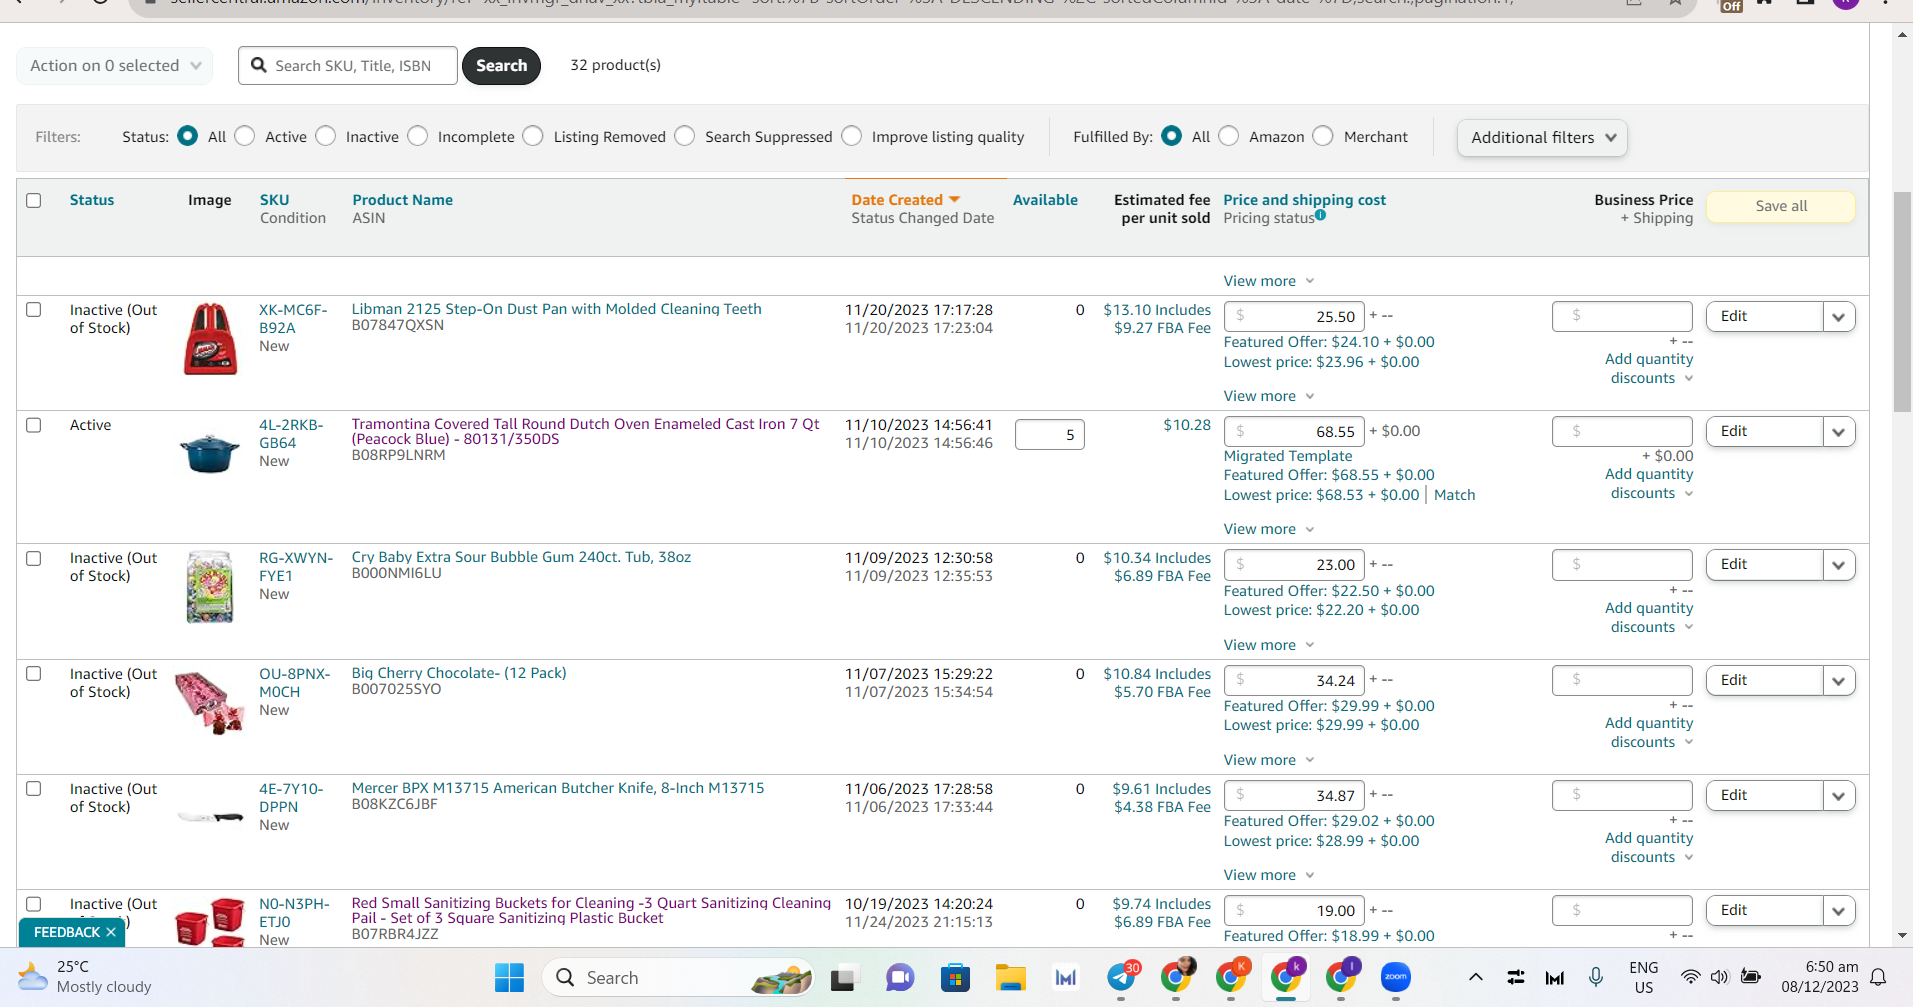This screenshot has height=1007, width=1913.
Task: Open Edit dropdown arrow for Tramontina Dutch Oven
Action: coord(1839,432)
